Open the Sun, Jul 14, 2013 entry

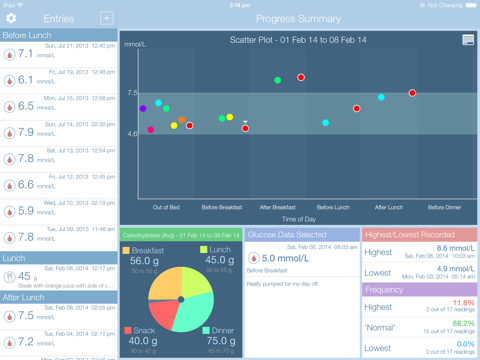[59, 133]
